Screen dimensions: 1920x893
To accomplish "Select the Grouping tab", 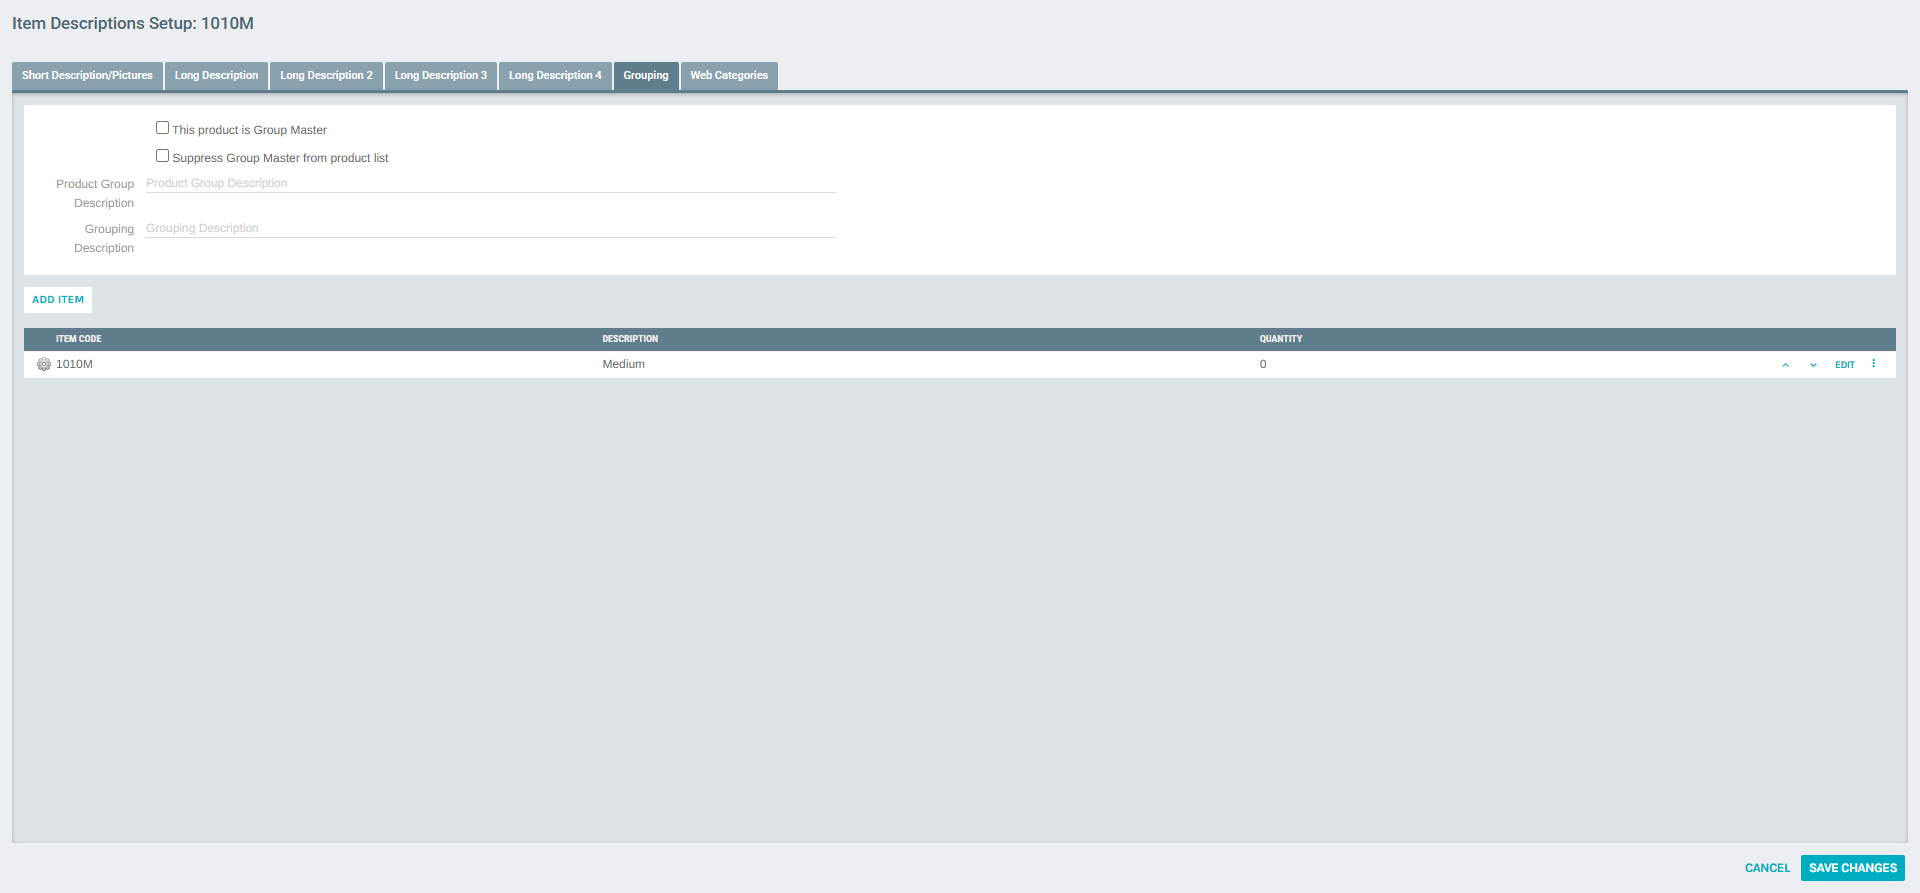I will click(646, 76).
